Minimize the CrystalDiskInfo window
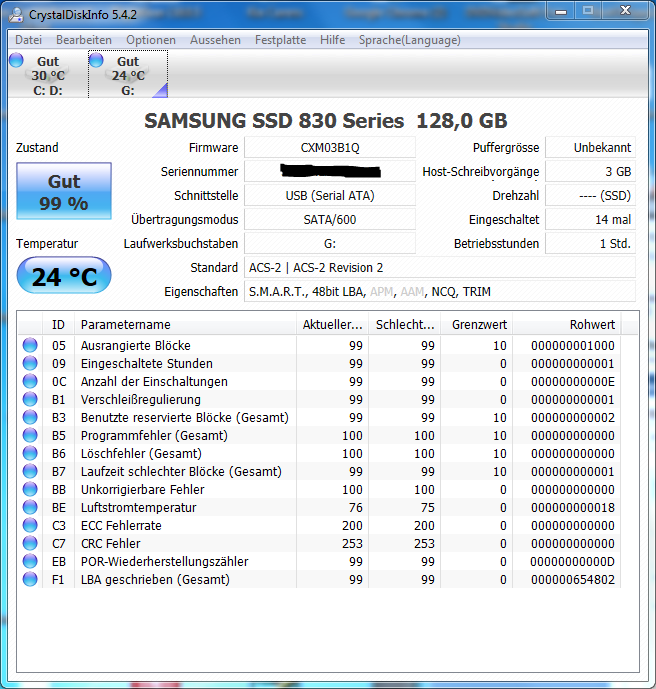The width and height of the screenshot is (656, 689). pyautogui.click(x=561, y=11)
